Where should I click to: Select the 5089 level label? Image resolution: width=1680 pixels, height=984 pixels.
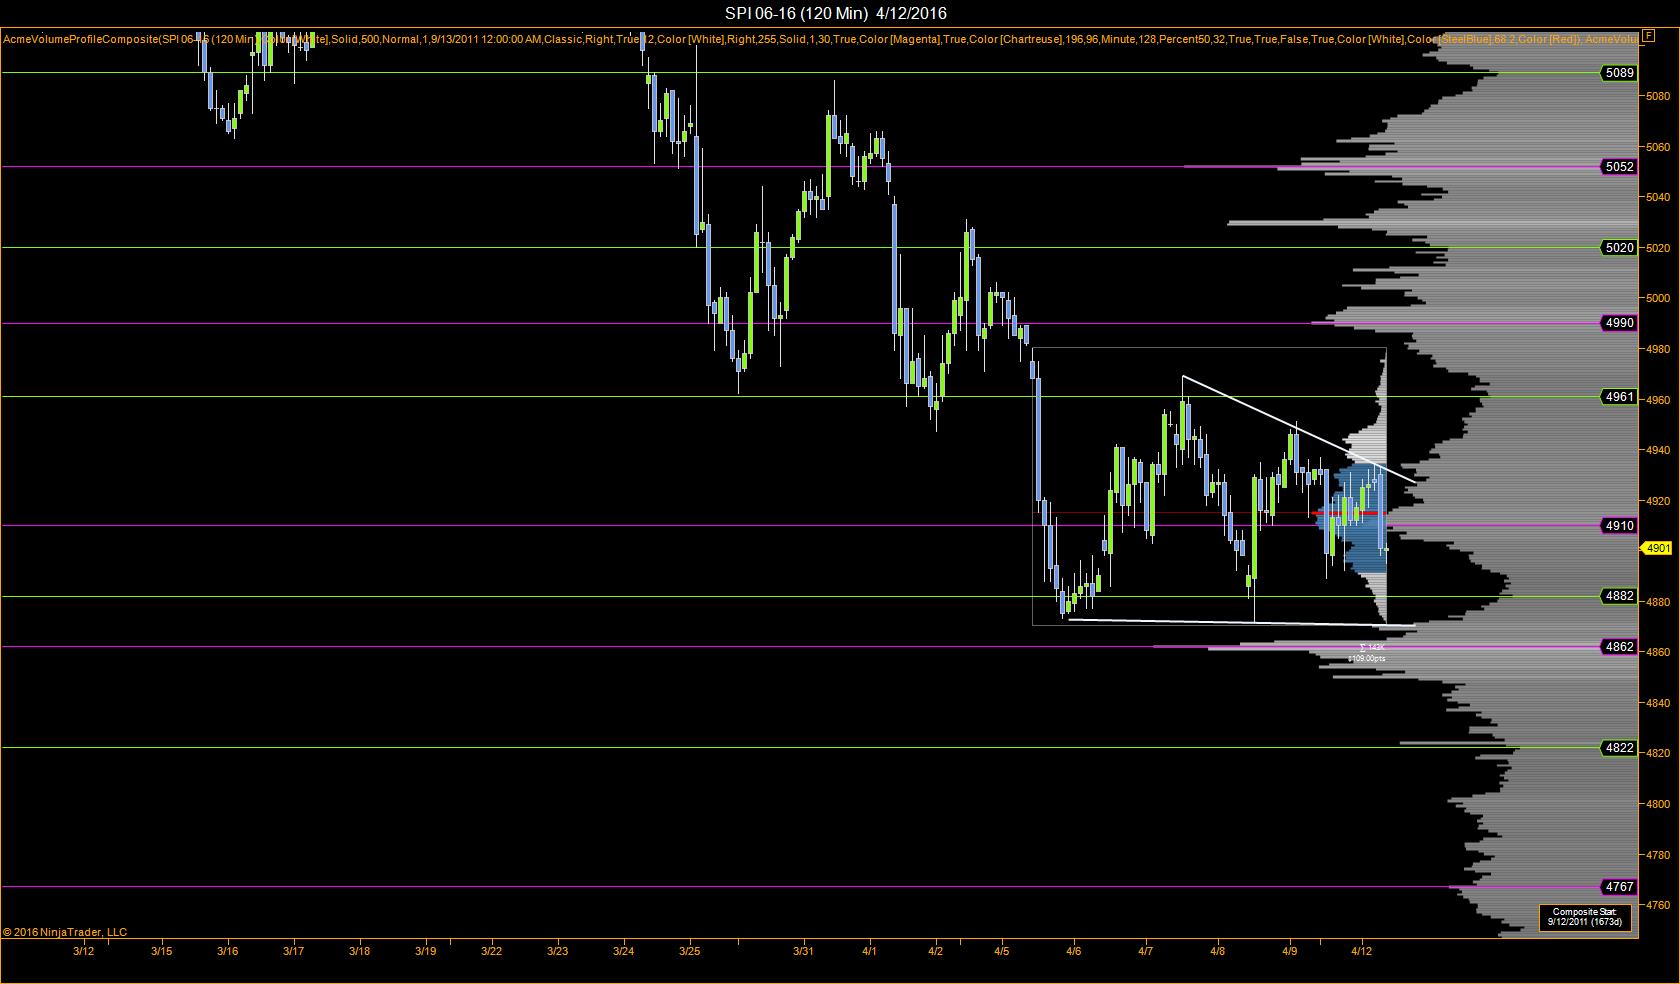coord(1619,73)
